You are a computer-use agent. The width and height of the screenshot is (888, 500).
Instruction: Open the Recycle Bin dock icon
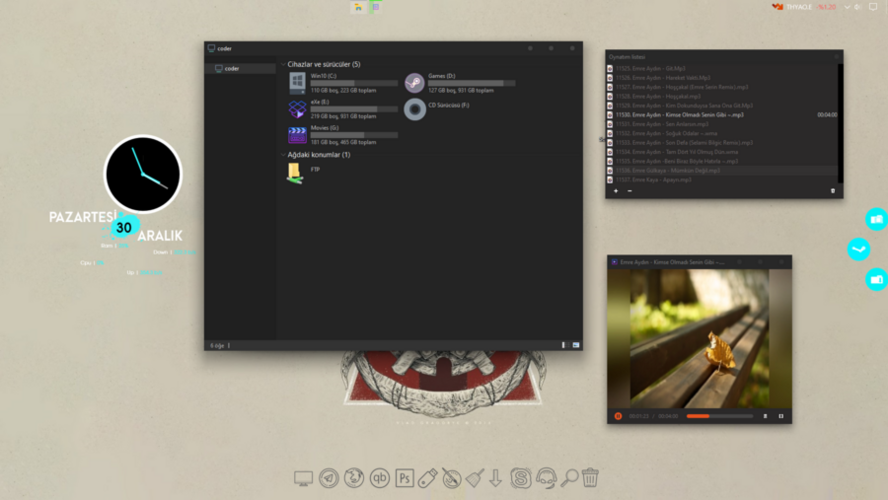590,477
